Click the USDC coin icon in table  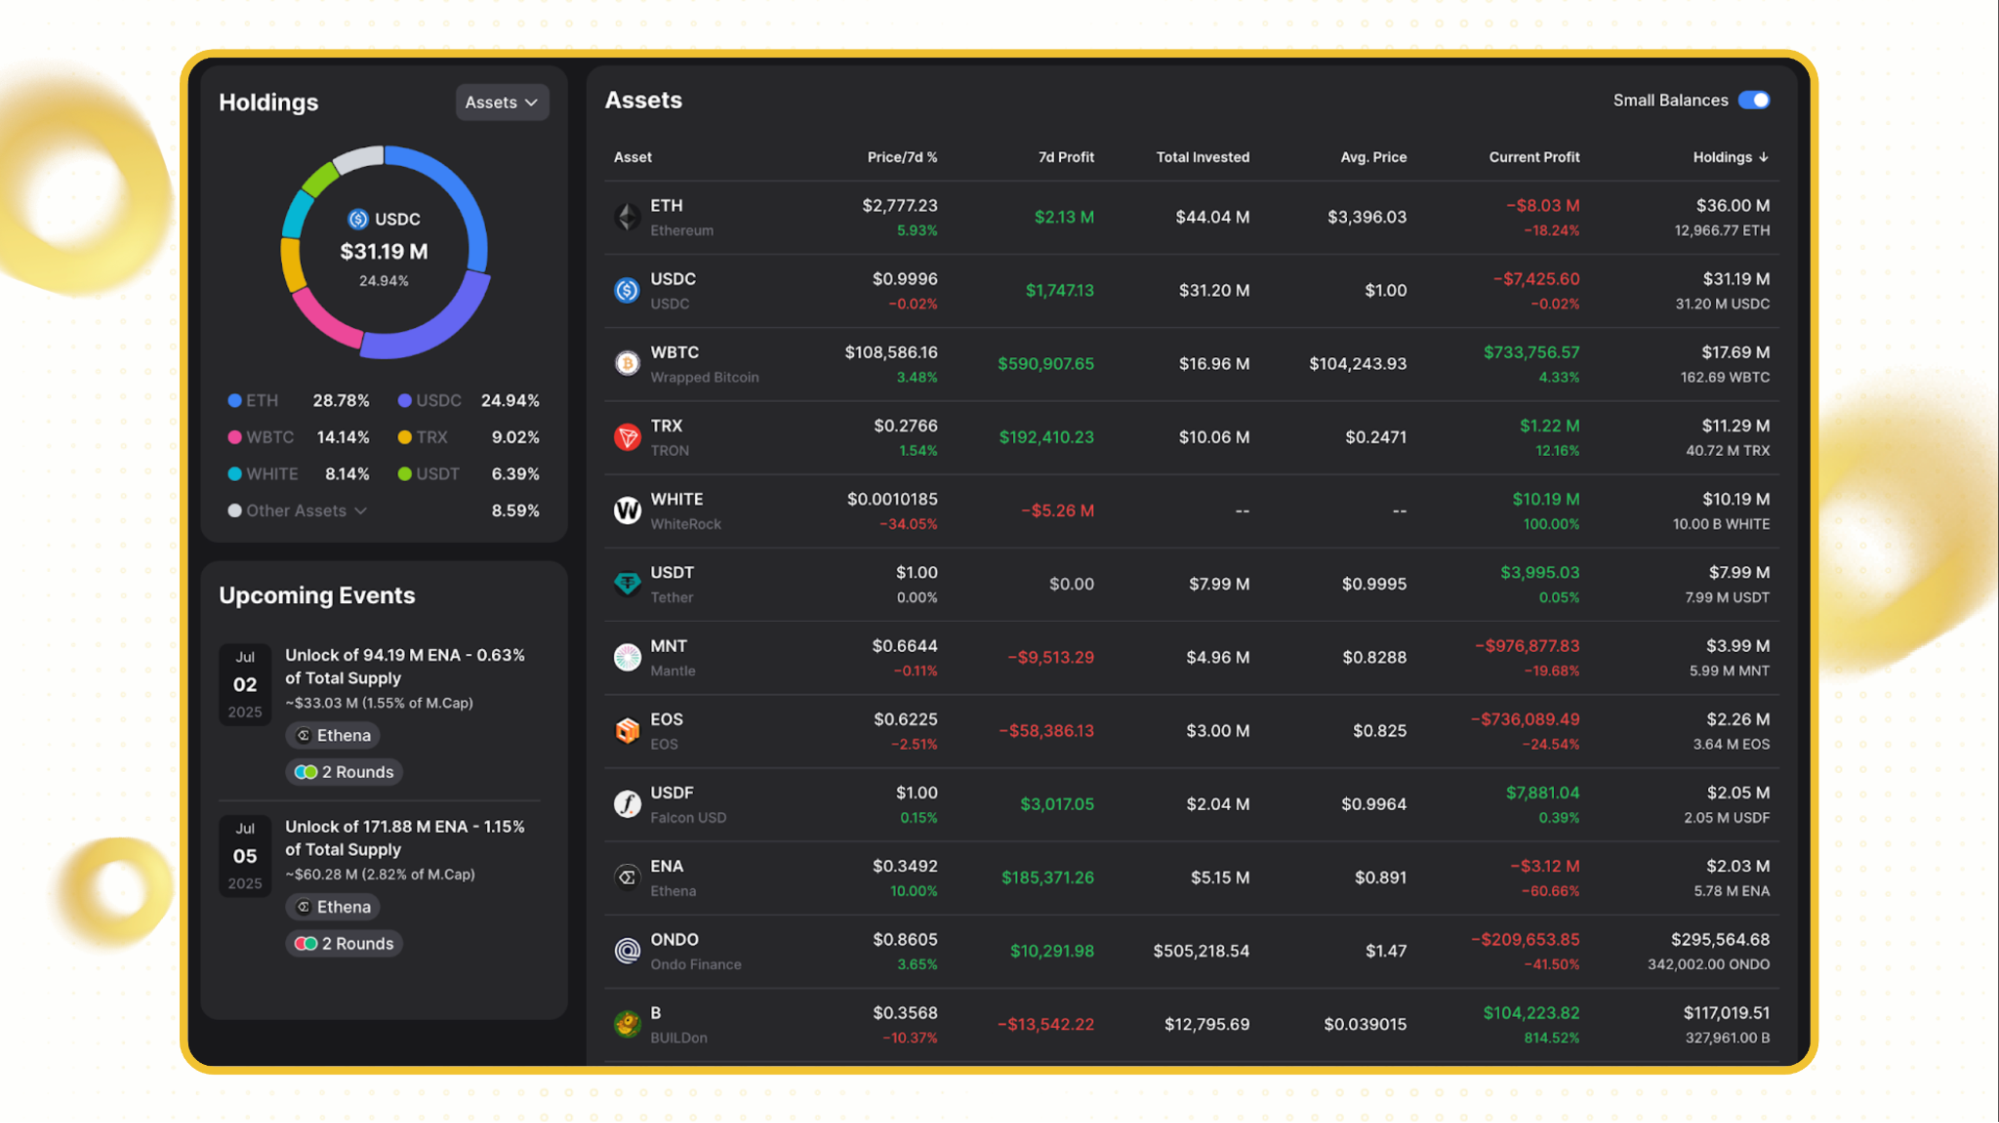pos(627,290)
